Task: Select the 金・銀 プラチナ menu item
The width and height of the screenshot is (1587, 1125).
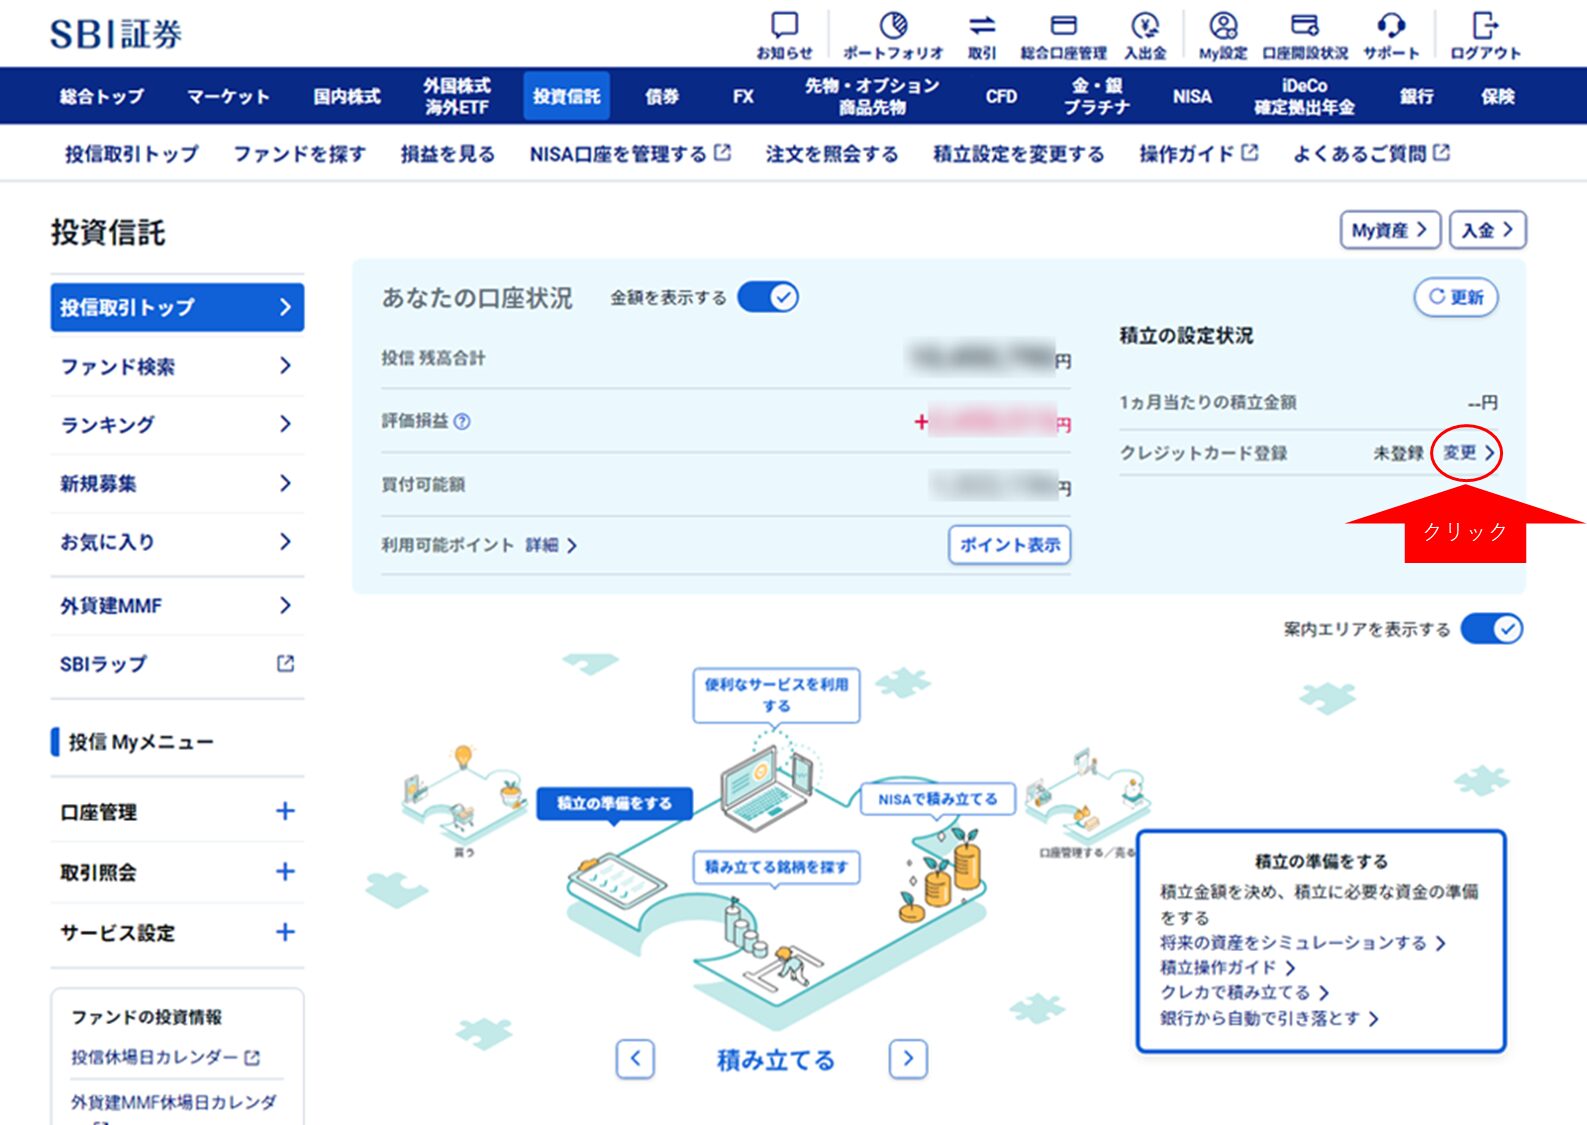Action: [1096, 96]
